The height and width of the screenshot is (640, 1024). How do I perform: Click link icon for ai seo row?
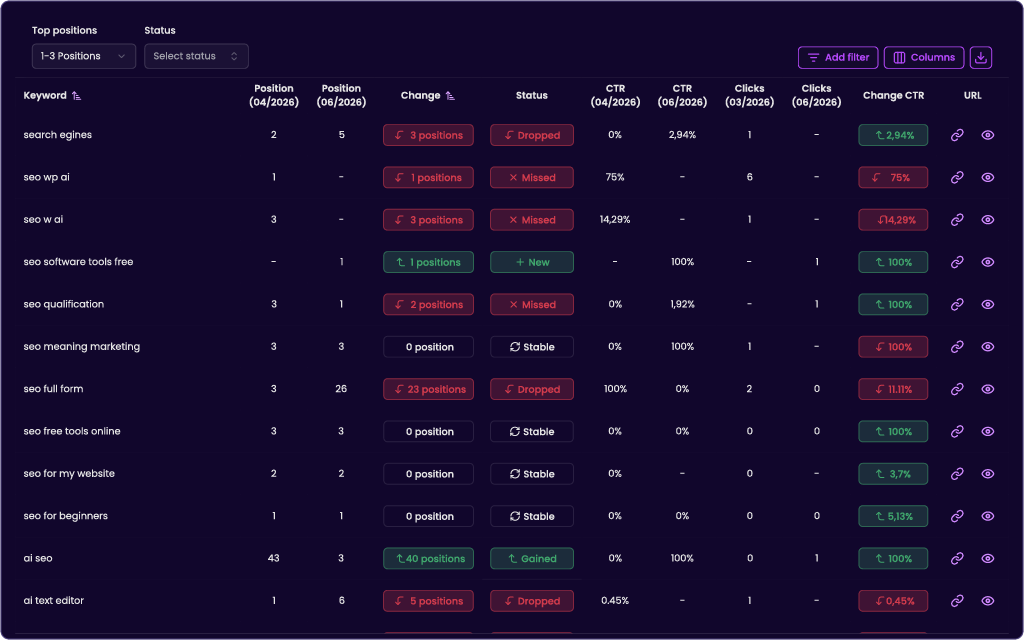coord(957,558)
